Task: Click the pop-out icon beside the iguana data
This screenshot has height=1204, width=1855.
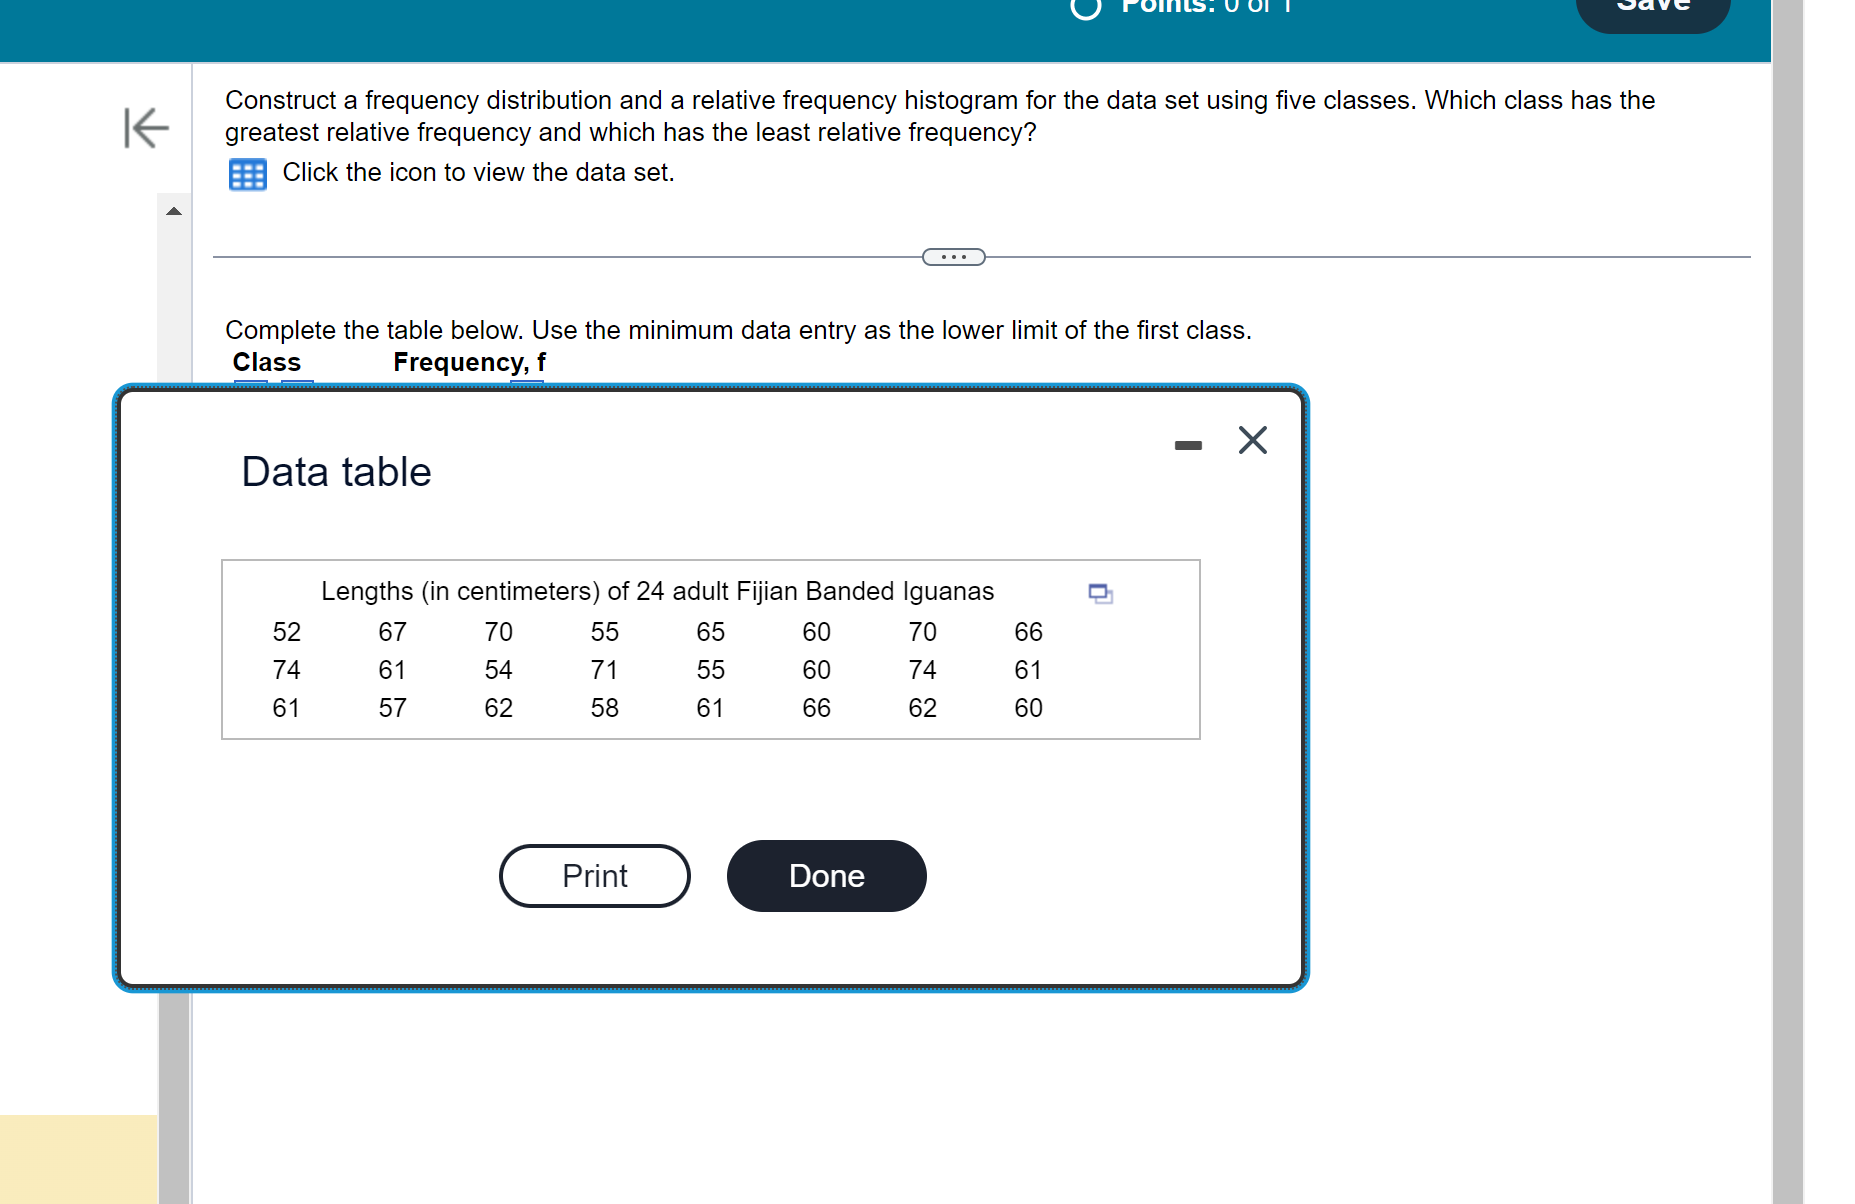Action: click(x=1099, y=593)
